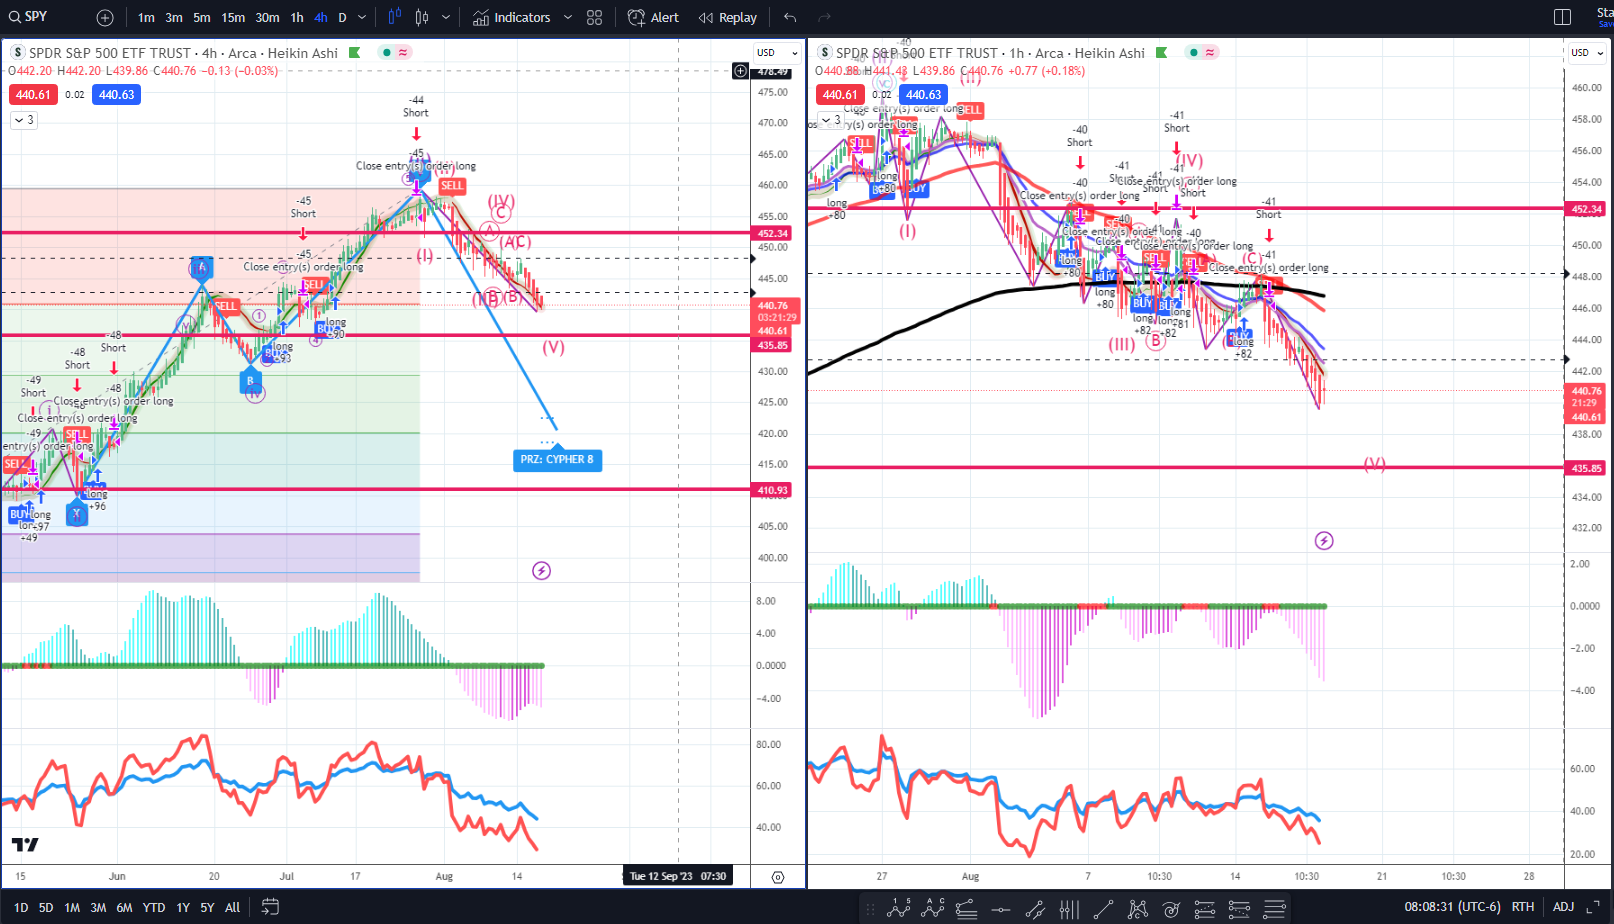Set date range to 1D

click(x=21, y=907)
